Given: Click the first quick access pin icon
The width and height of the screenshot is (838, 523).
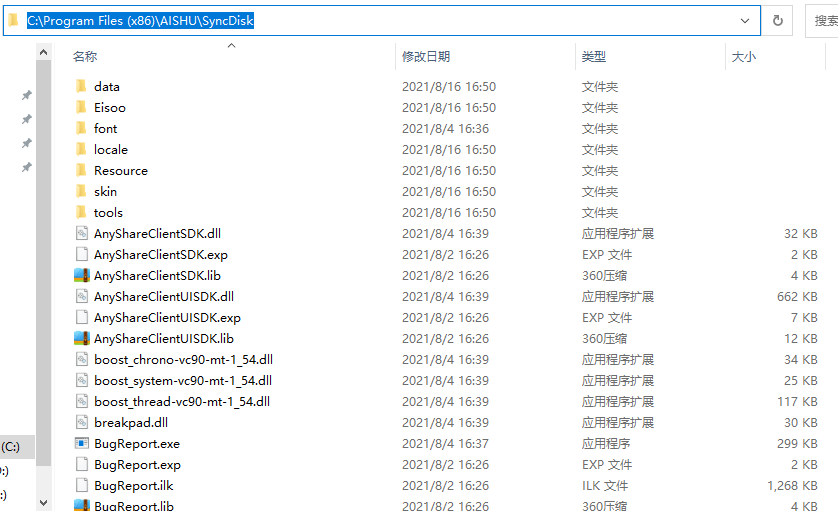Looking at the screenshot, I should click(26, 95).
